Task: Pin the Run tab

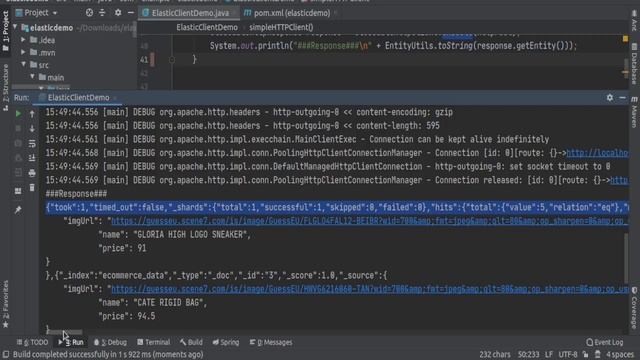Action: point(18,210)
